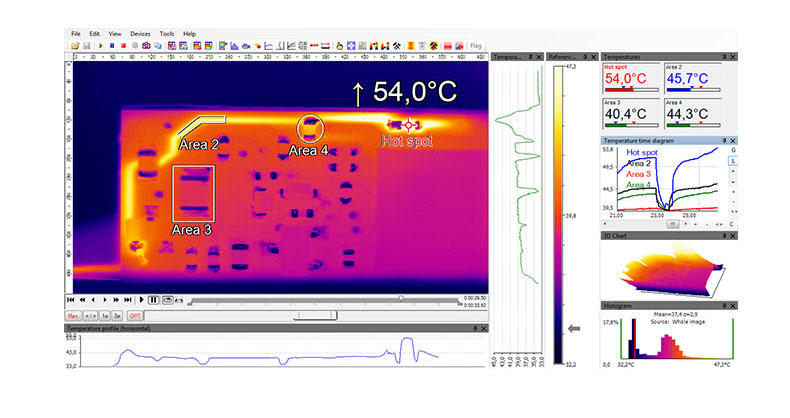Viewport: 790px width, 418px height.
Task: Click the Hot spot legend label in the time diagram
Action: 642,153
